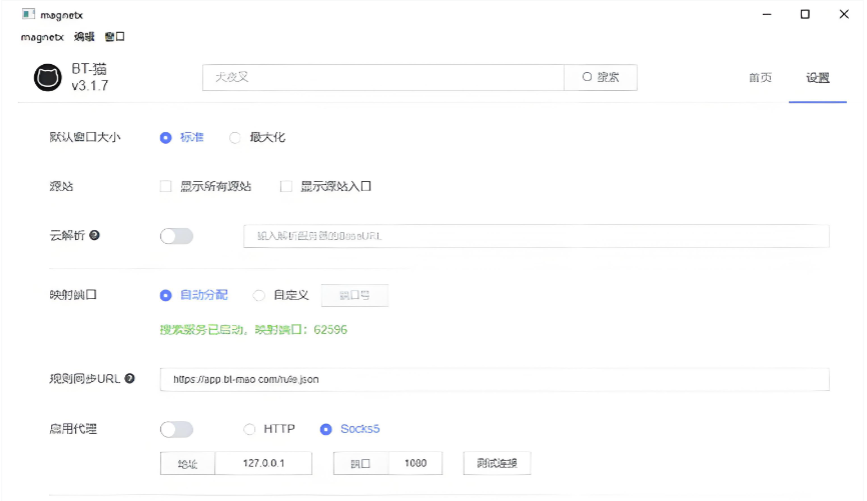Click the cloud parse BaseURL input field
Screen dimensions: 867x501
click(536, 236)
